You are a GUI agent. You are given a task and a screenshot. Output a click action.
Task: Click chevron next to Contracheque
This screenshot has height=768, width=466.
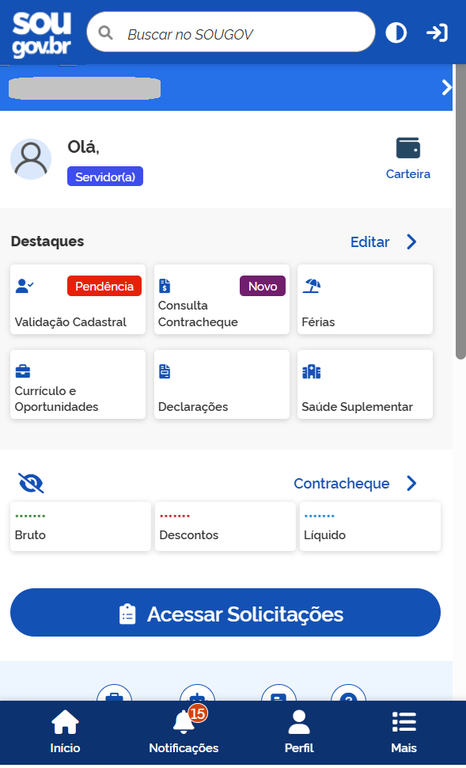[x=412, y=483]
